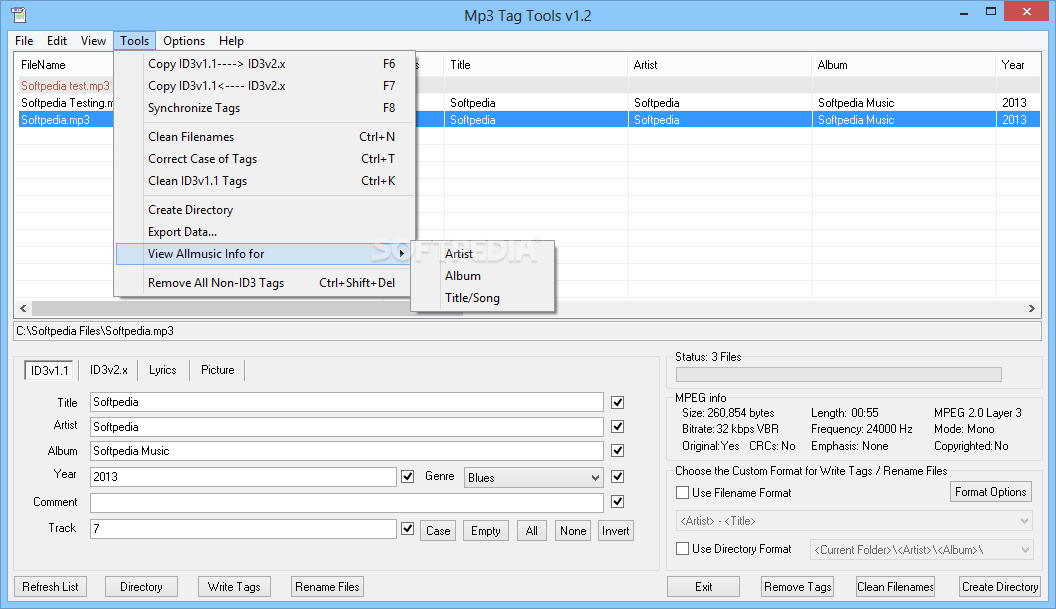Viewport: 1056px width, 609px height.
Task: Click the Invert button
Action: (616, 531)
